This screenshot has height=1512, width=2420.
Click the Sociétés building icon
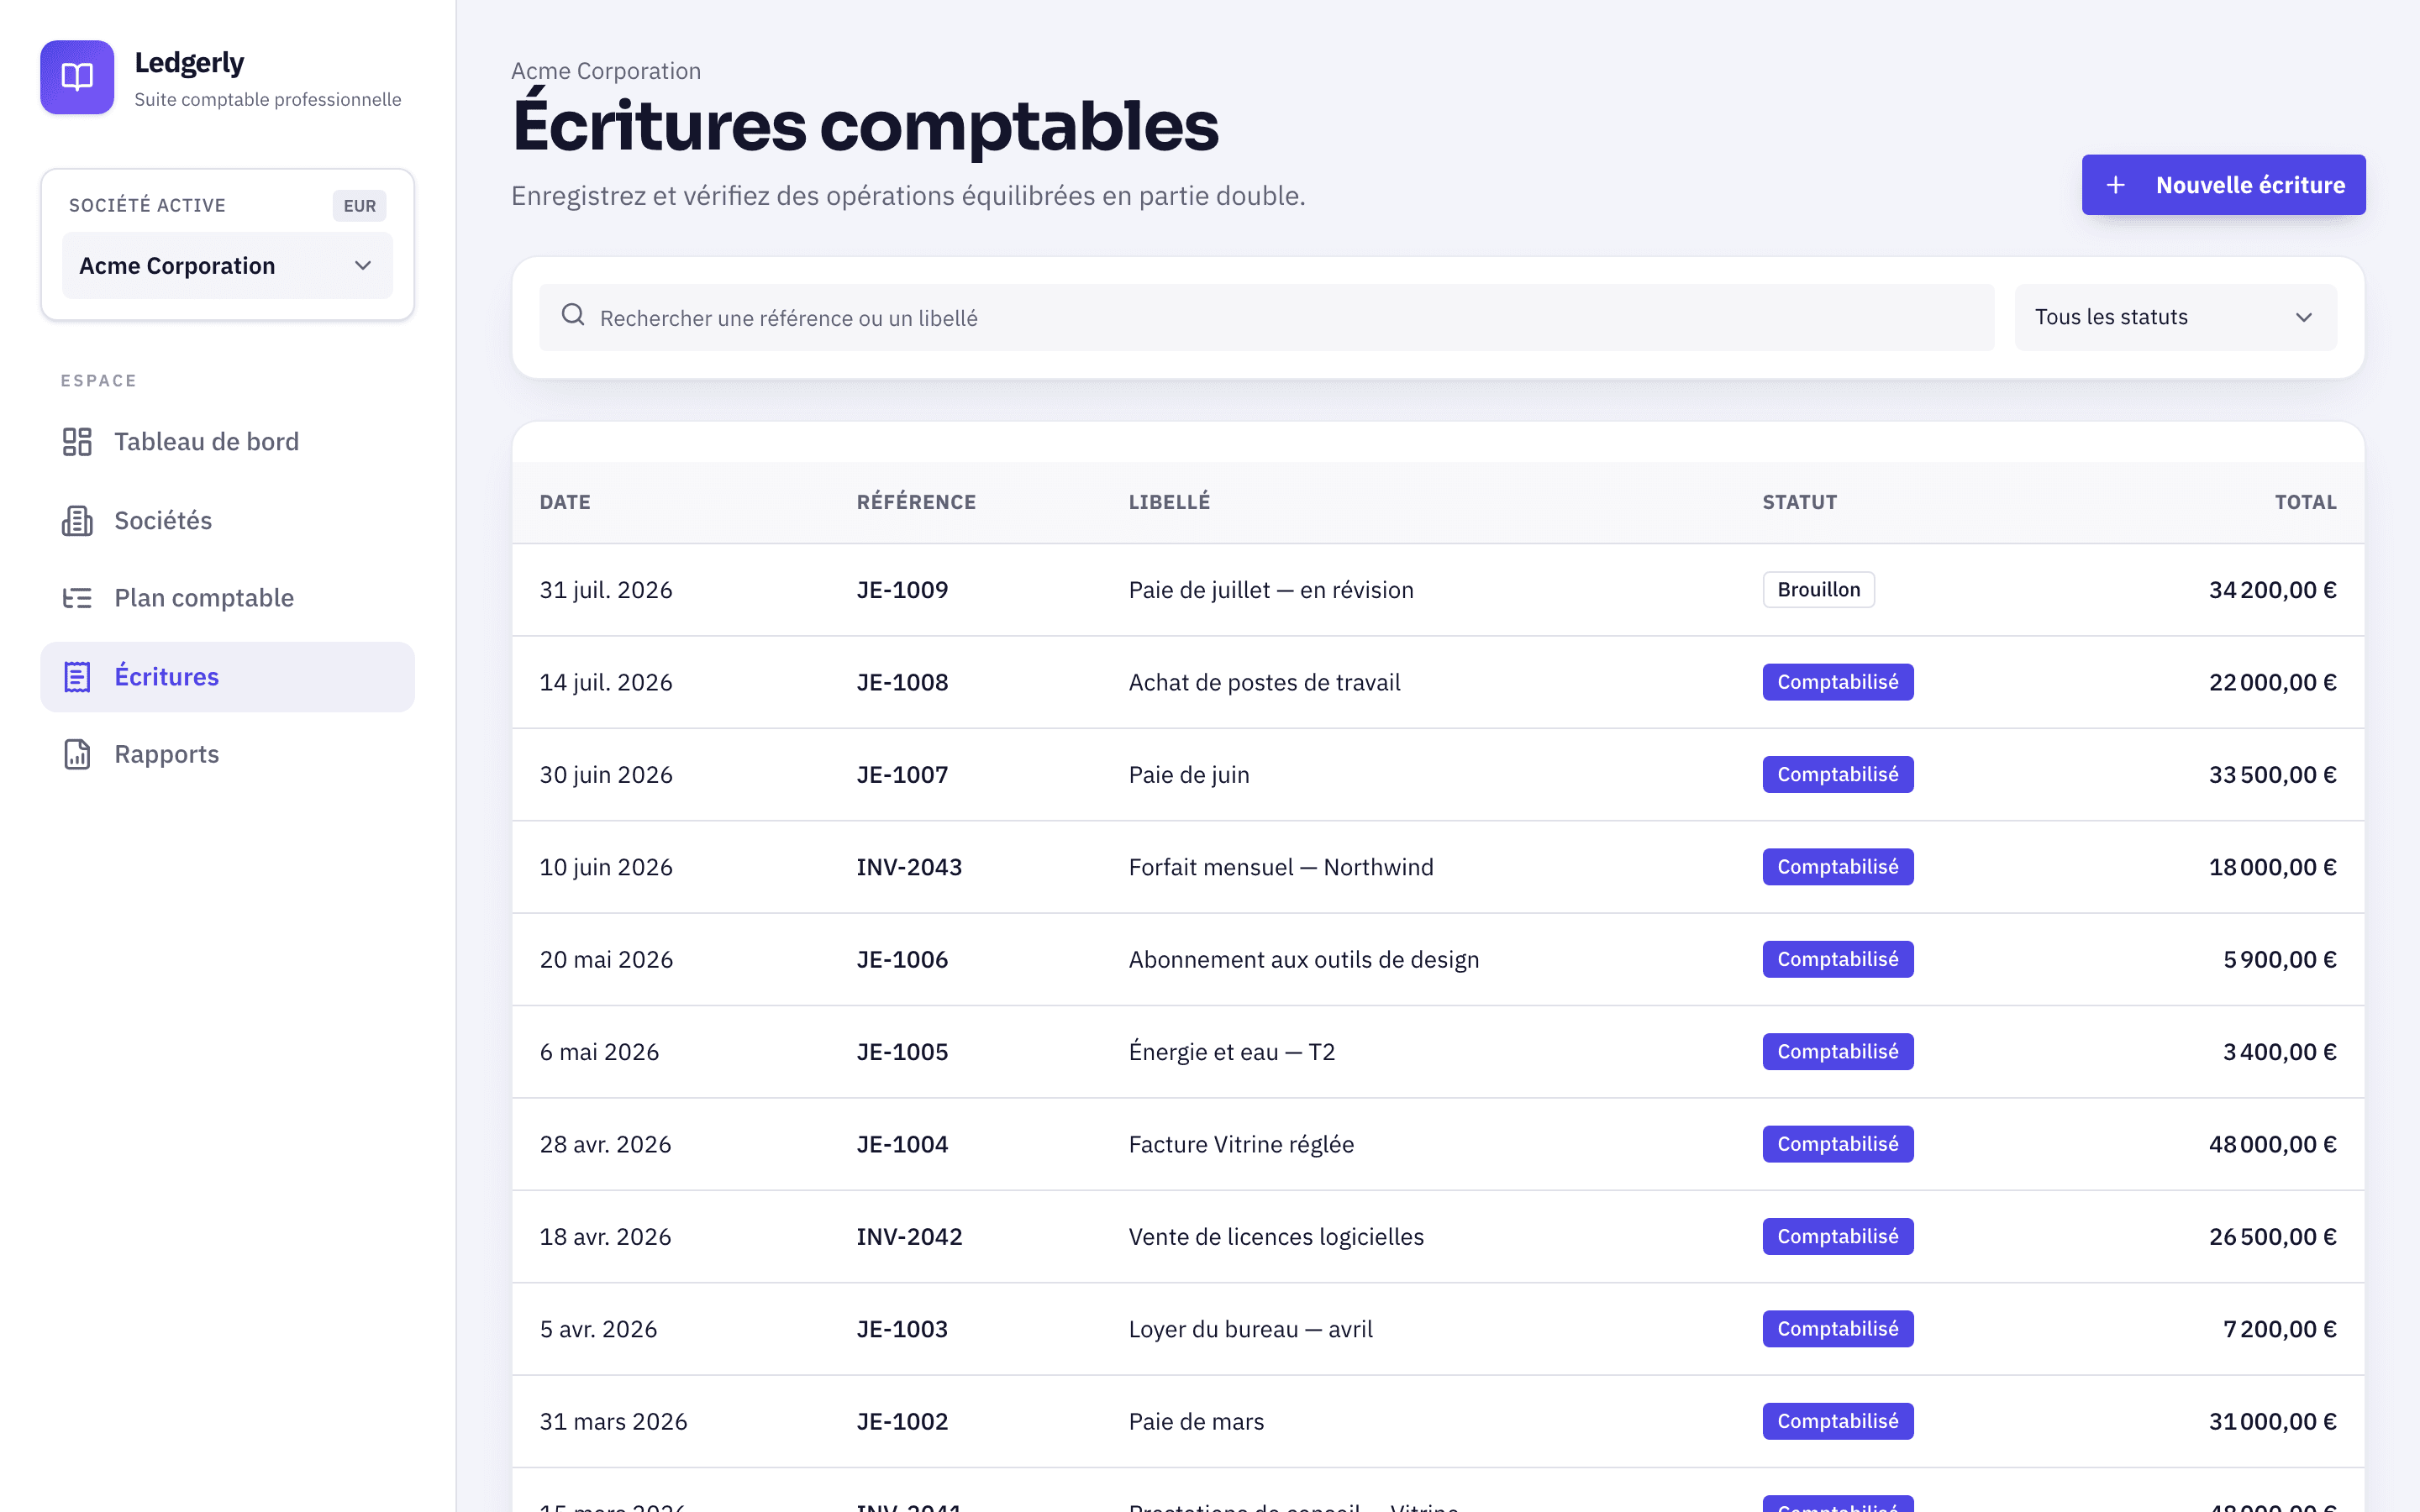pyautogui.click(x=77, y=520)
